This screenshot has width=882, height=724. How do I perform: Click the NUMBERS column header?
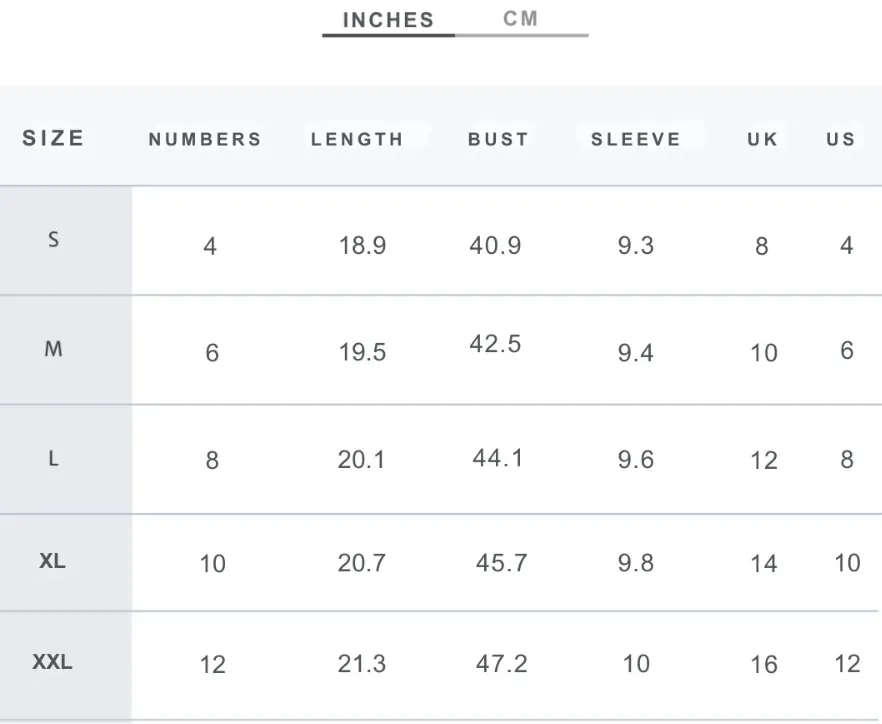[205, 140]
